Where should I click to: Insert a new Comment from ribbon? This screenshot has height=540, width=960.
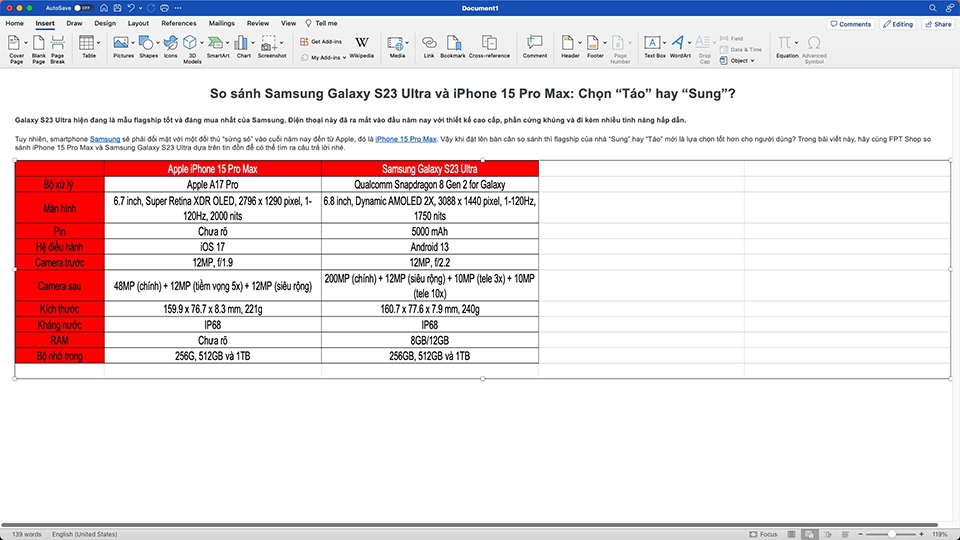(534, 47)
